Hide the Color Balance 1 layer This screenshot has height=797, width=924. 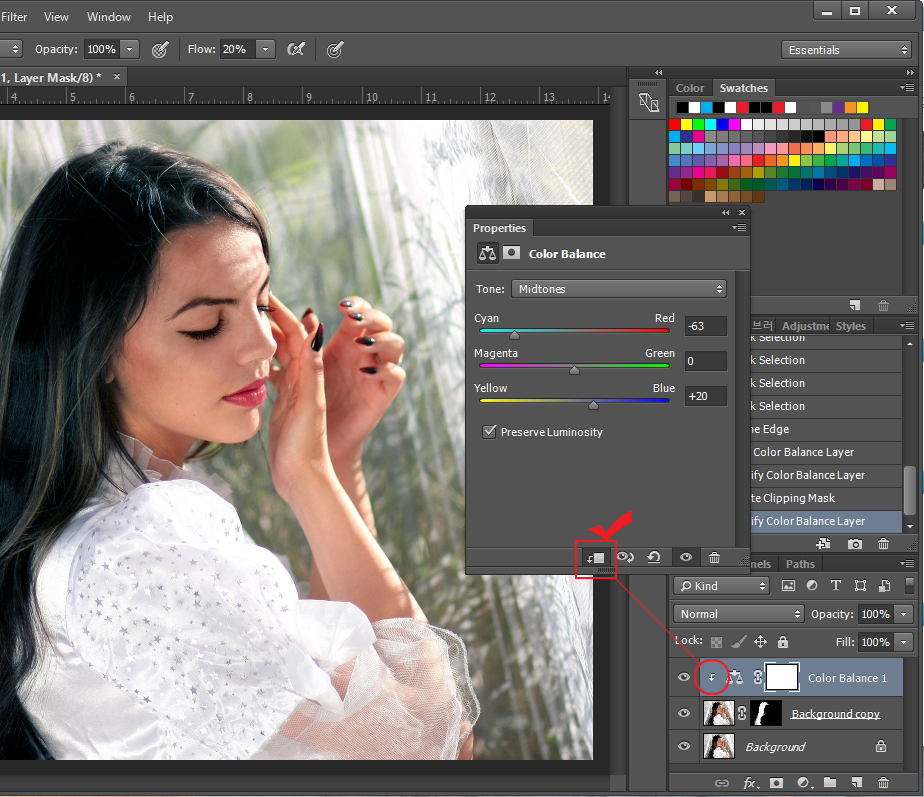tap(684, 677)
